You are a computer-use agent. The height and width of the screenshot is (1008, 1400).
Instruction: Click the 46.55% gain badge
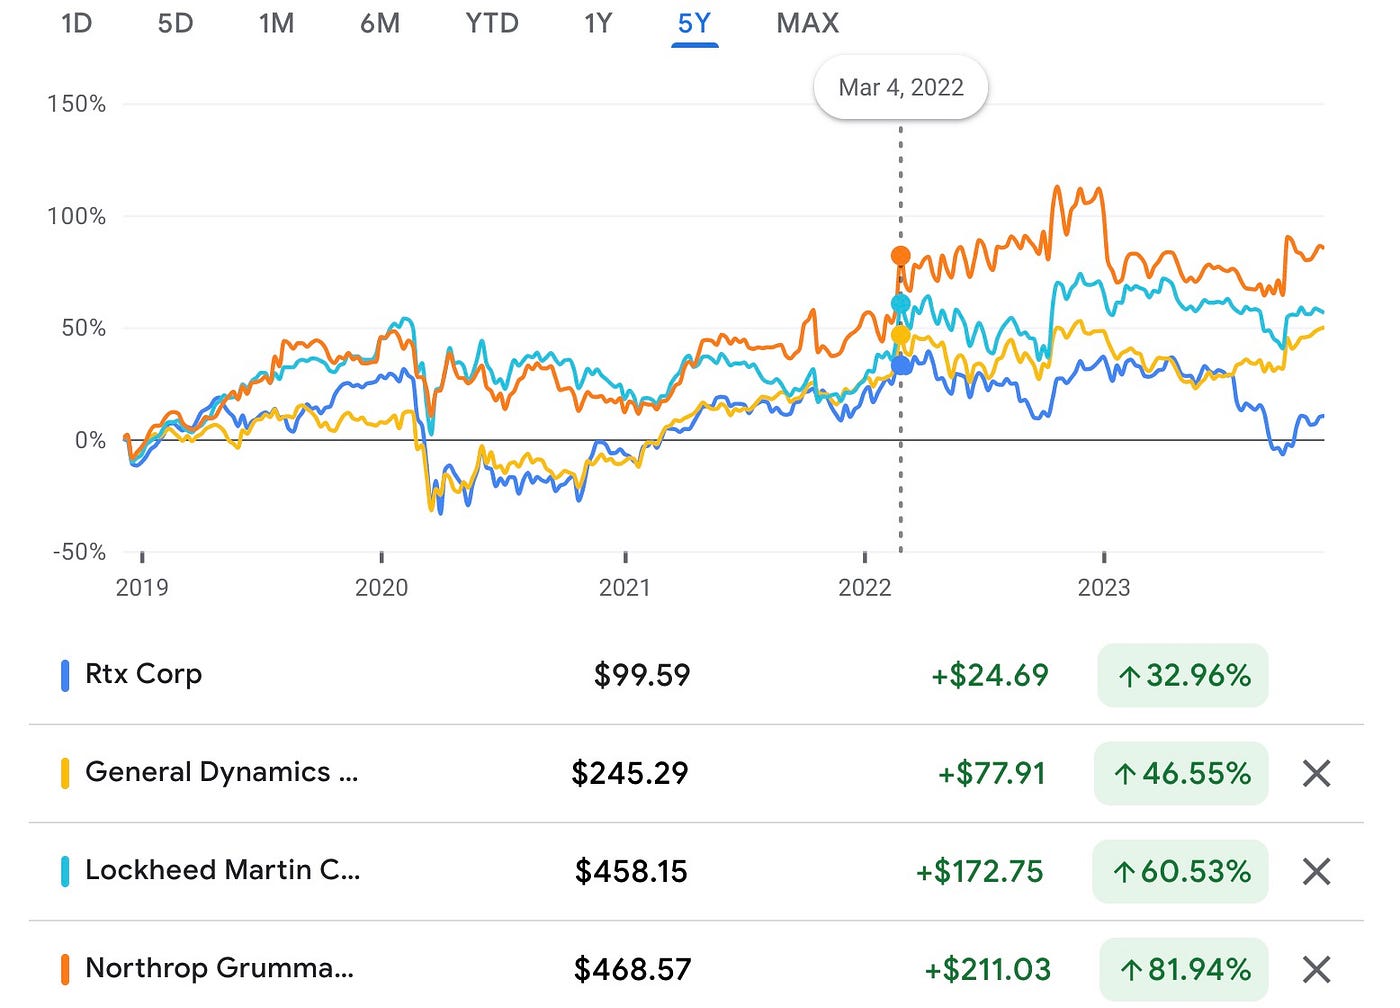[x=1181, y=773]
